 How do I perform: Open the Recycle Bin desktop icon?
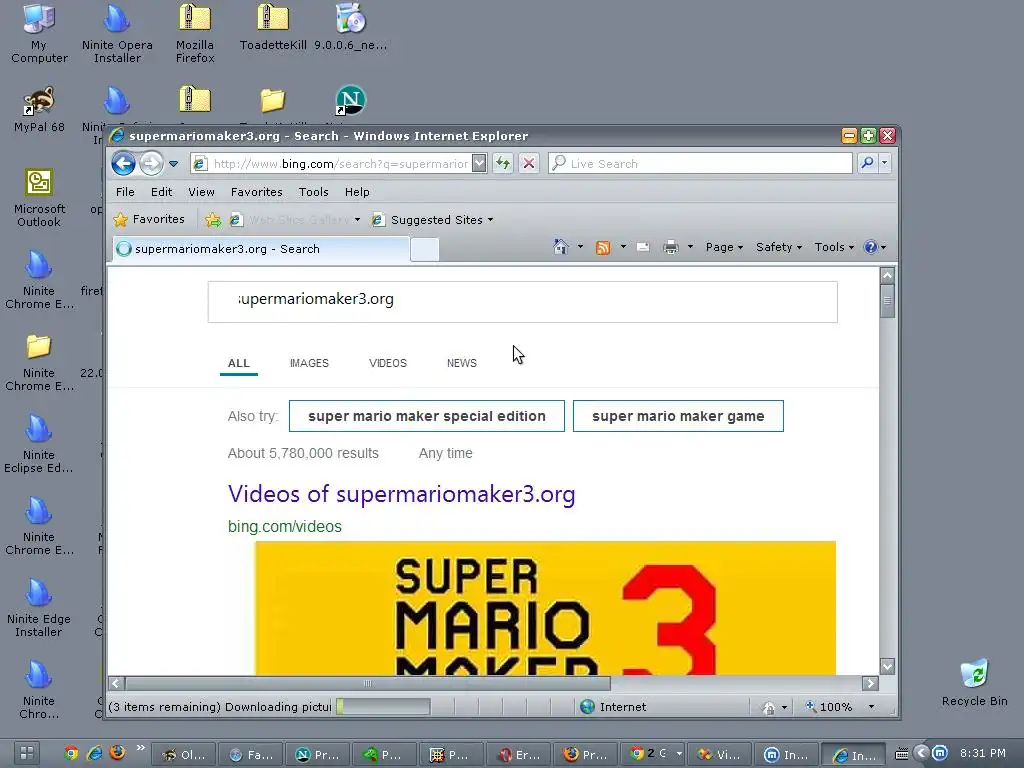pos(974,683)
